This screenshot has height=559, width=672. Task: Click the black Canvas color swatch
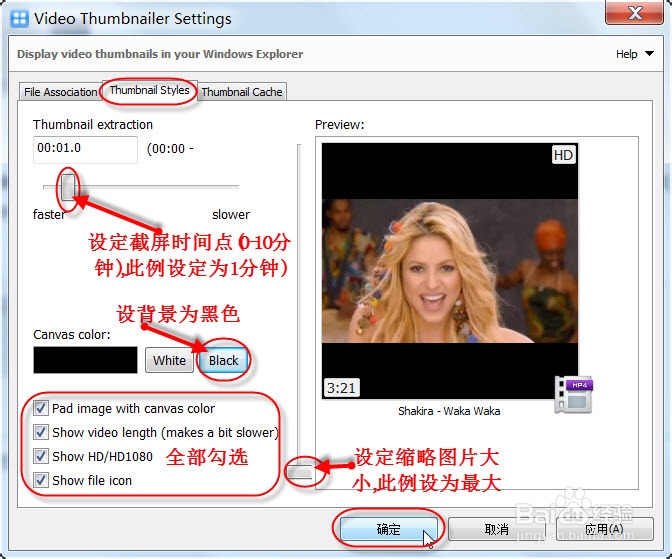click(x=85, y=360)
